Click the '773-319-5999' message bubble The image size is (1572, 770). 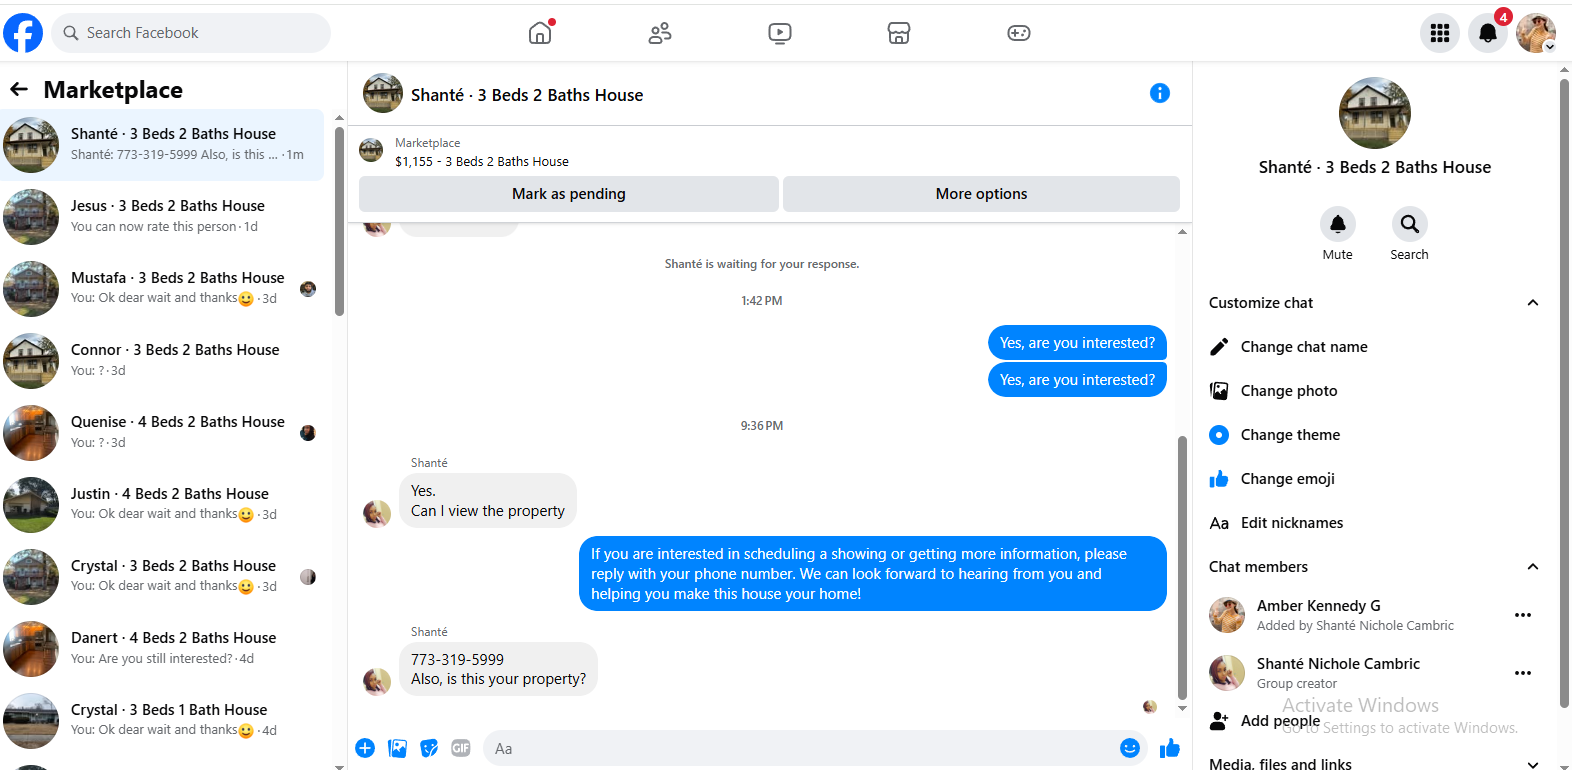click(499, 669)
